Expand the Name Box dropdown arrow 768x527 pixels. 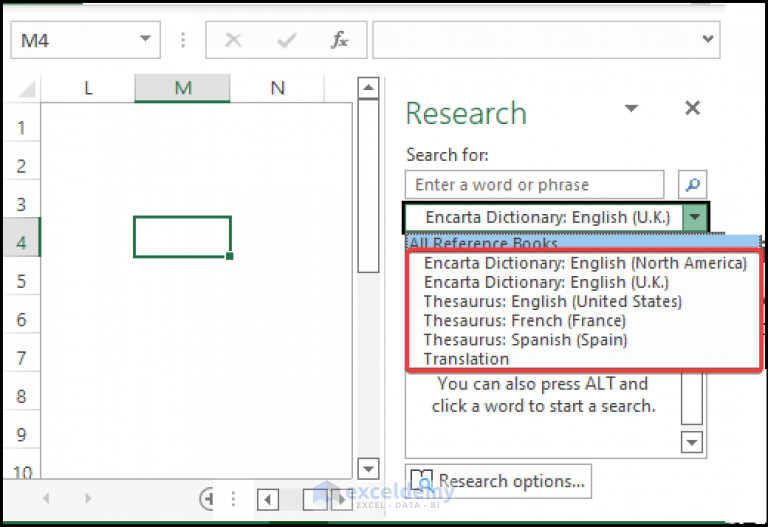[x=145, y=38]
